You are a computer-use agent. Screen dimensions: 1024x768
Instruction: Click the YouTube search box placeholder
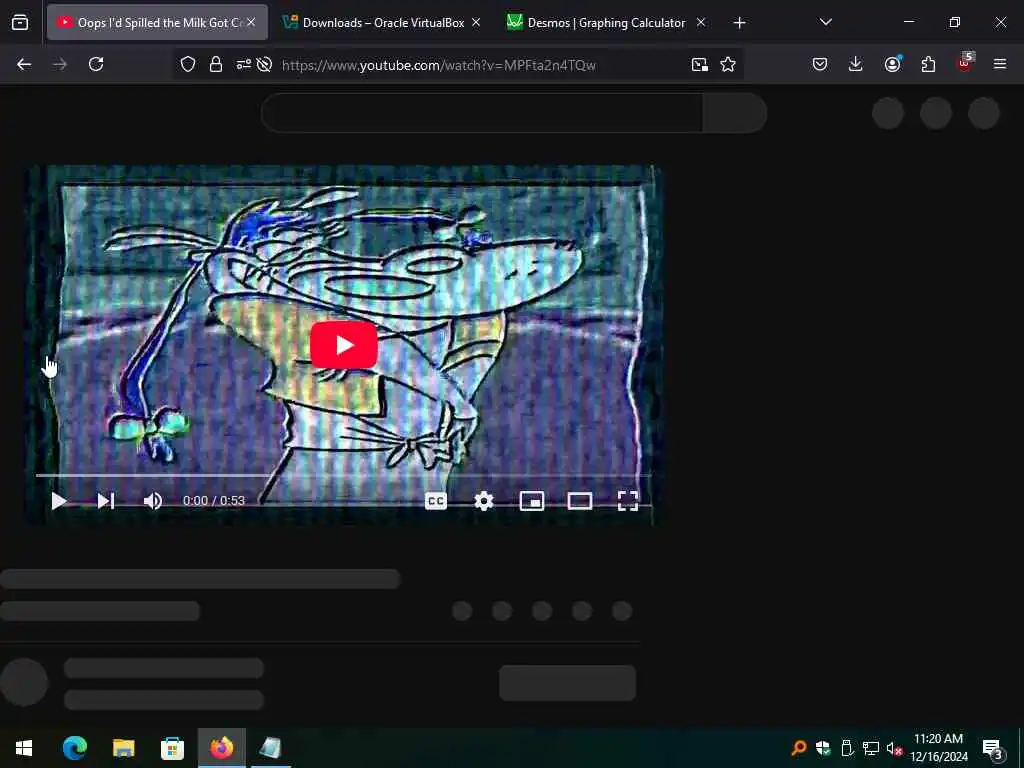tap(482, 113)
